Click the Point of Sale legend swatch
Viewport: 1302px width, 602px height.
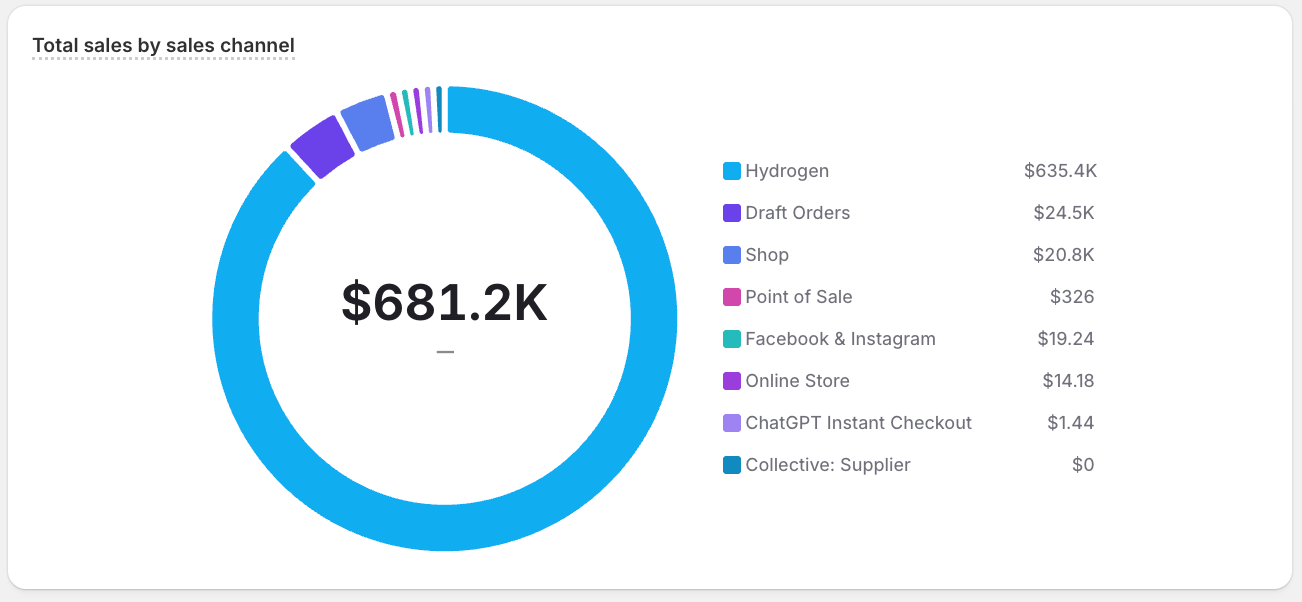(732, 297)
